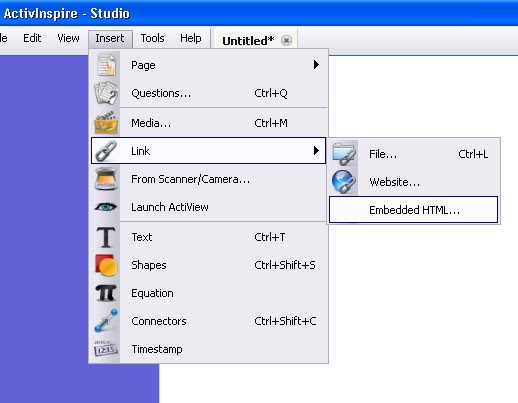This screenshot has height=403, width=518.
Task: Choose Website... in Link submenu
Action: [x=413, y=182]
